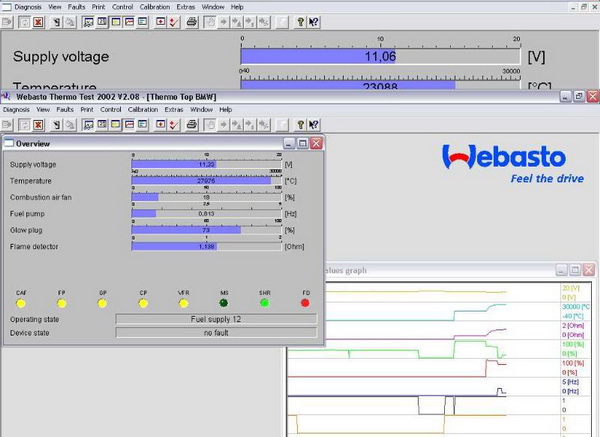Image resolution: width=600 pixels, height=437 pixels.
Task: Click the '20 [V]' label in the graph legend
Action: pos(571,288)
